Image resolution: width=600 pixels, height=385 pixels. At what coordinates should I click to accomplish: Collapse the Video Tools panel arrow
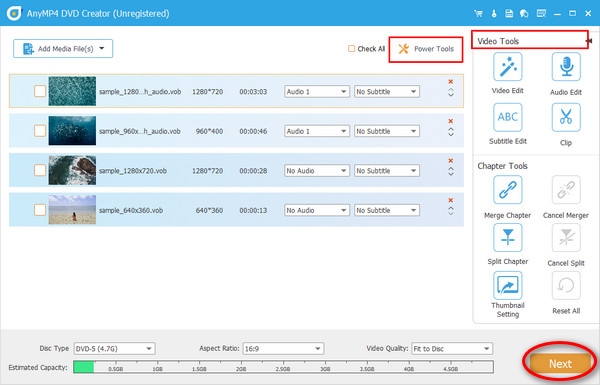click(589, 41)
